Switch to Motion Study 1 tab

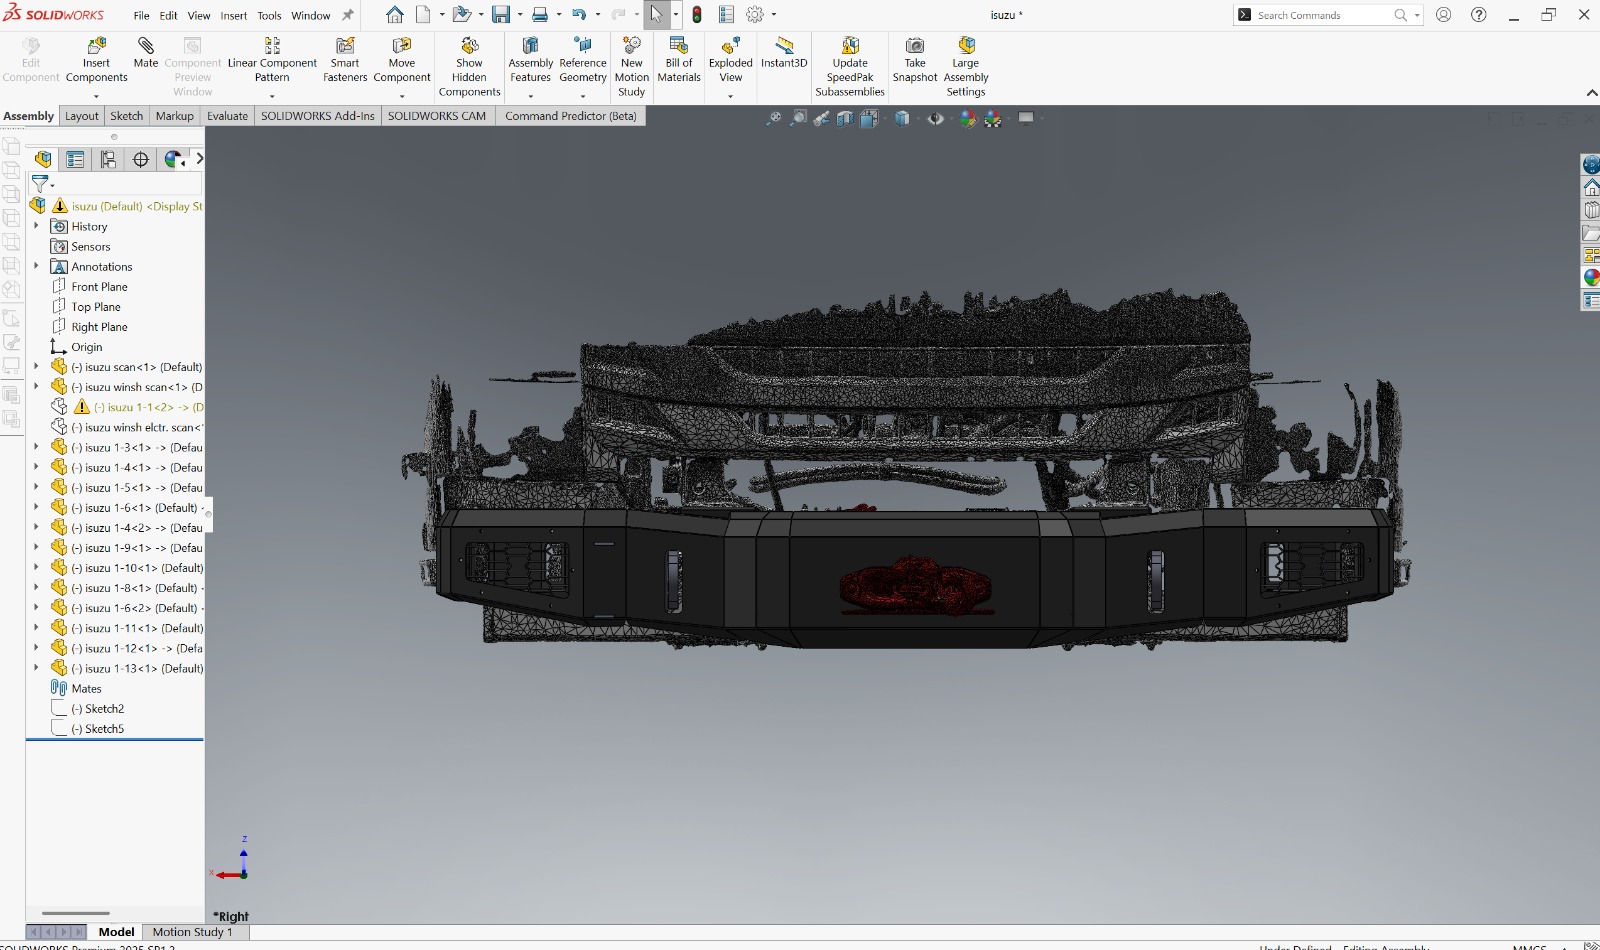point(192,932)
